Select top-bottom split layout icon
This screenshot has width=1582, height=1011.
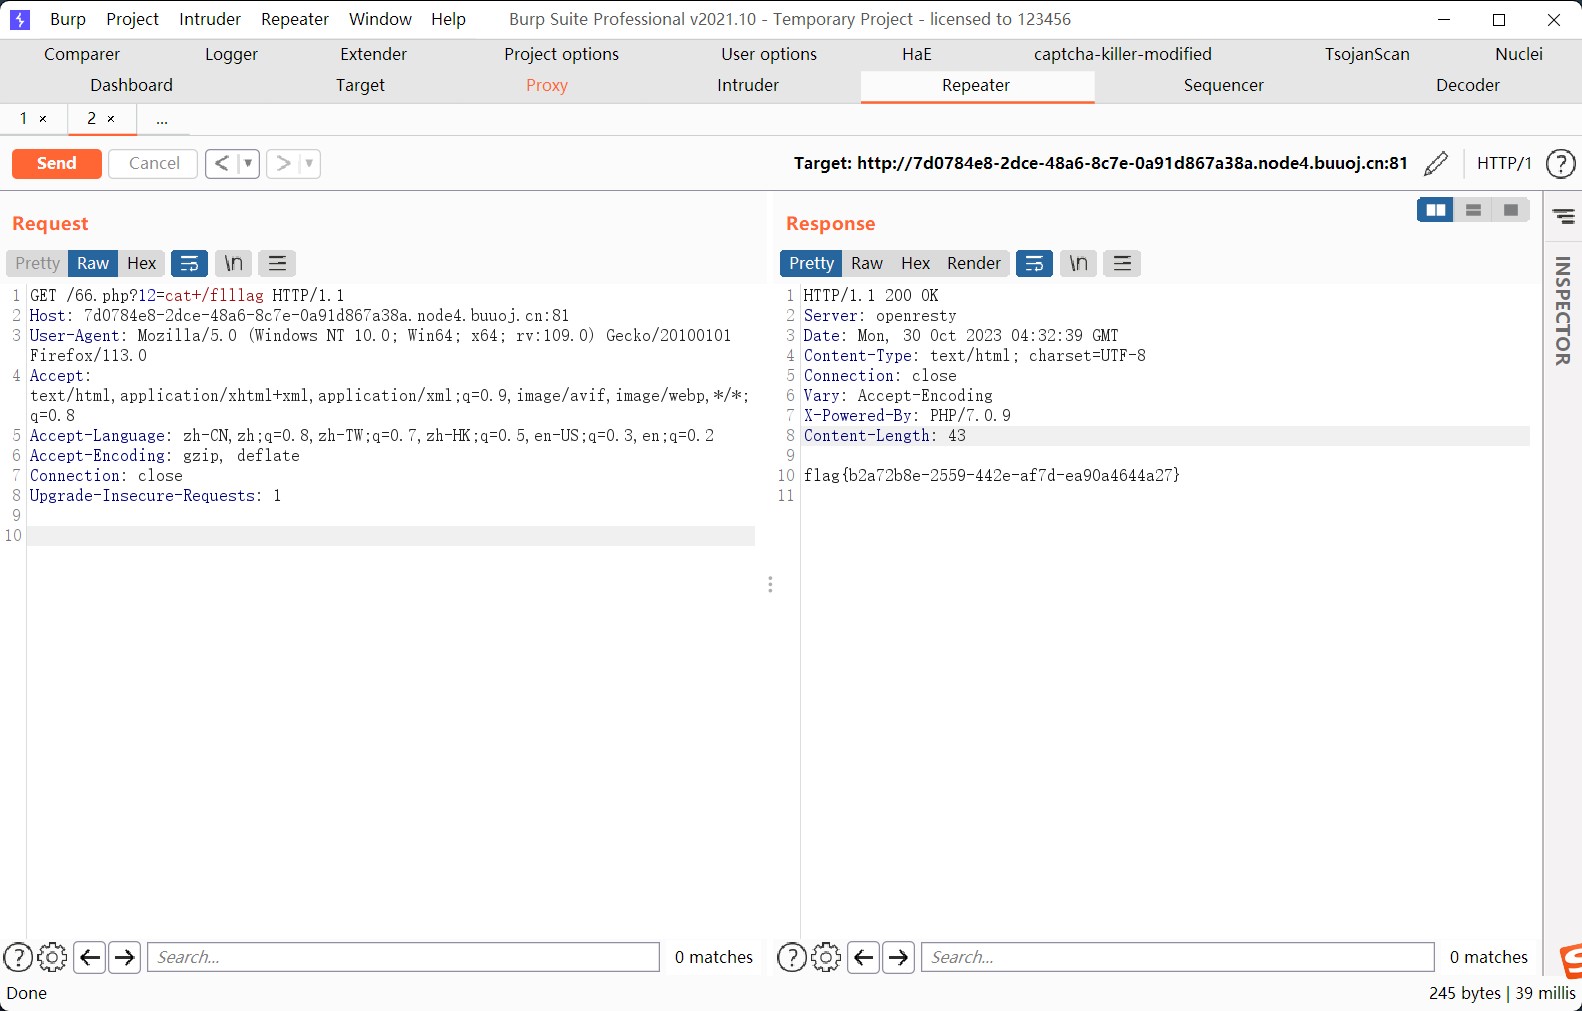click(1473, 210)
